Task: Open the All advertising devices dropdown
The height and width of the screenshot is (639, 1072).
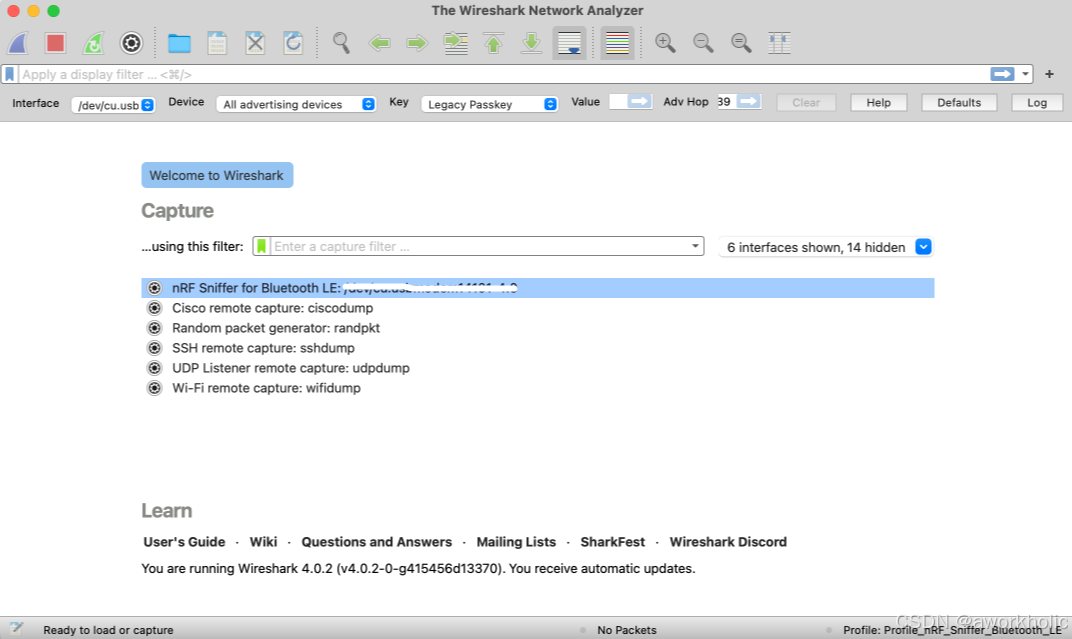Action: (x=297, y=104)
